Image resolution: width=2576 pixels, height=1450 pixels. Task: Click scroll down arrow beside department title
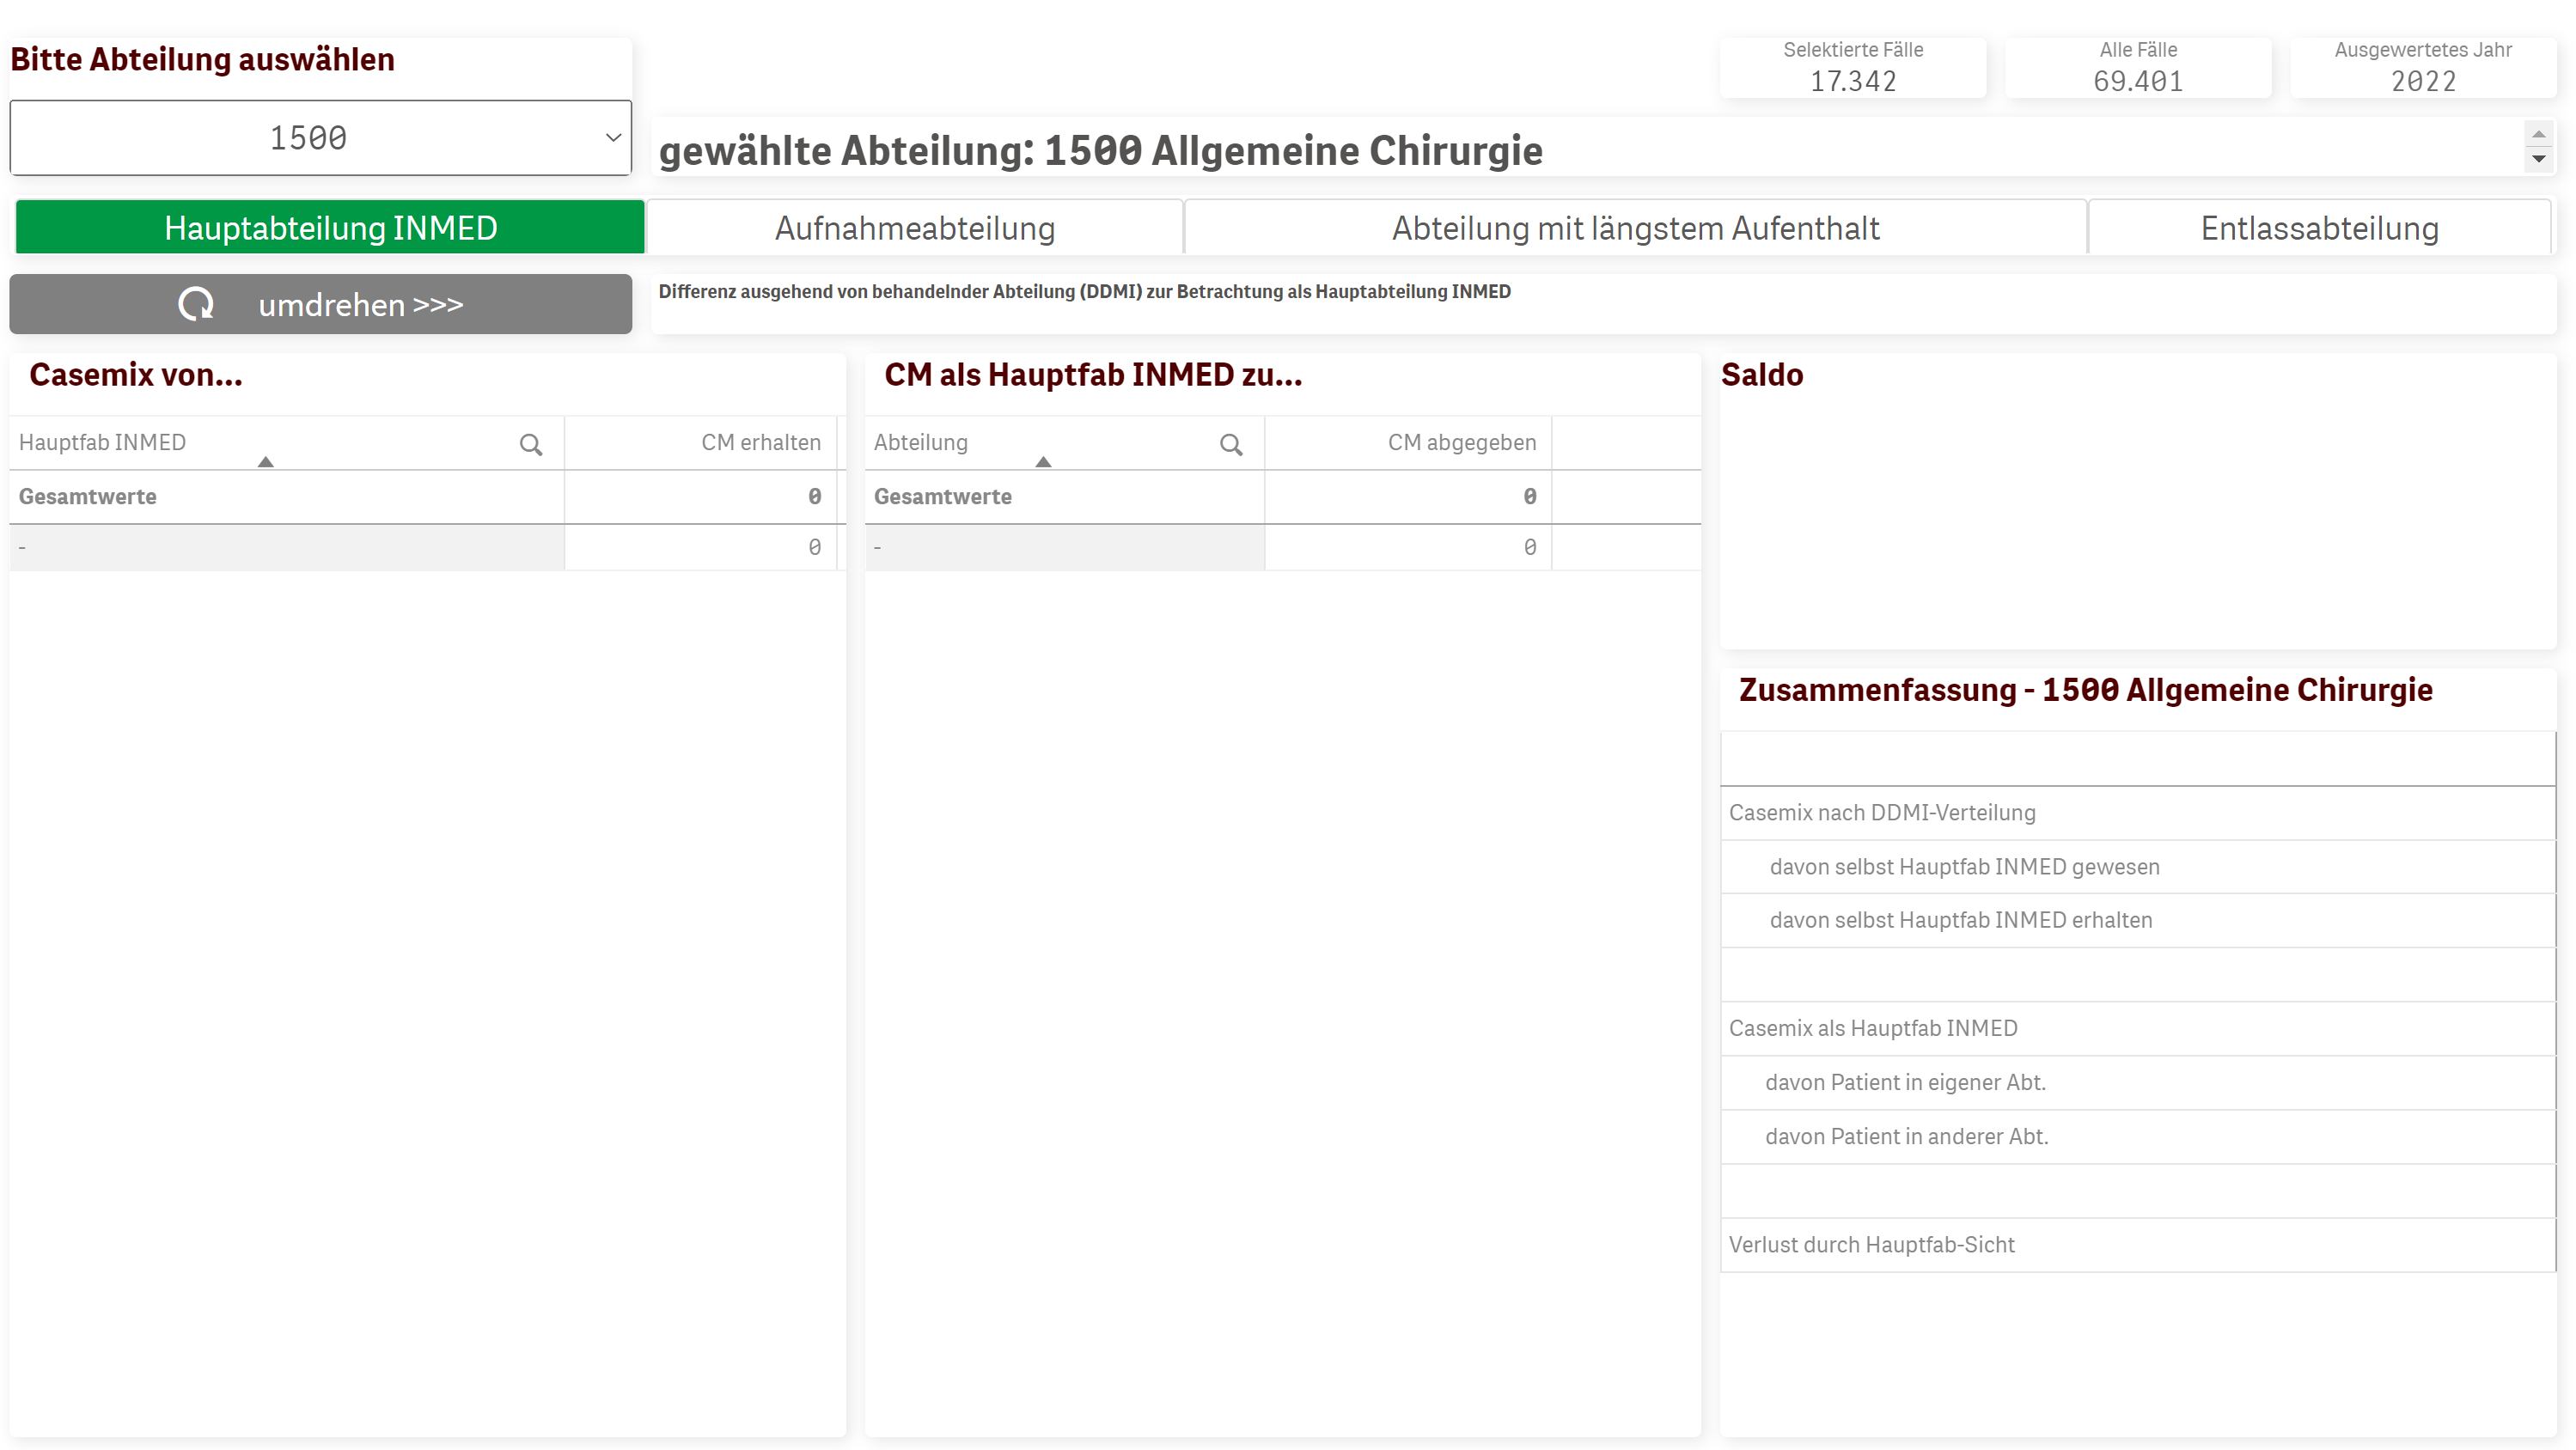pos(2538,159)
